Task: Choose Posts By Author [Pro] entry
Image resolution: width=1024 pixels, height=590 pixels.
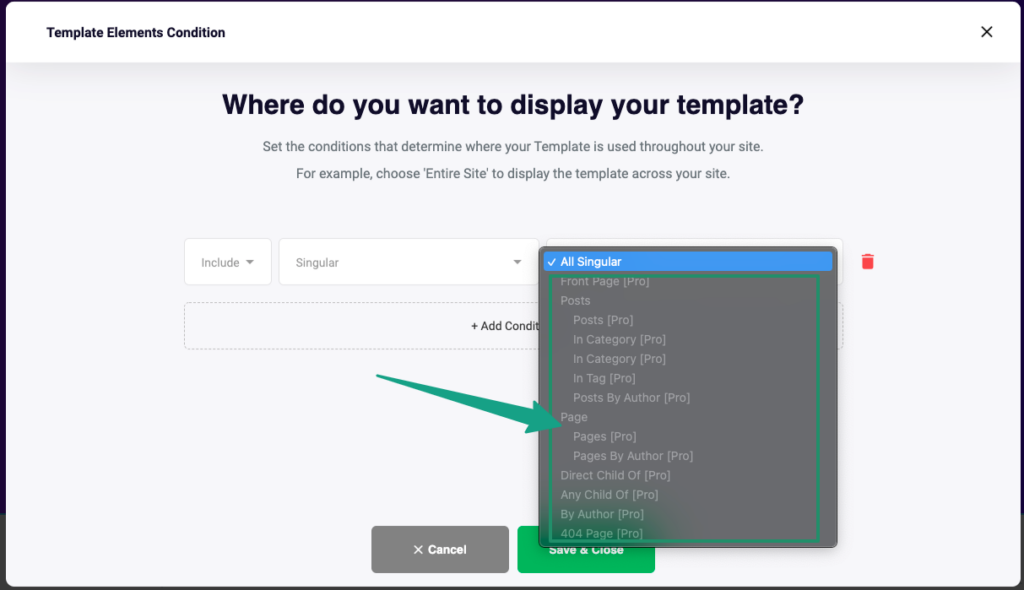Action: click(x=631, y=398)
